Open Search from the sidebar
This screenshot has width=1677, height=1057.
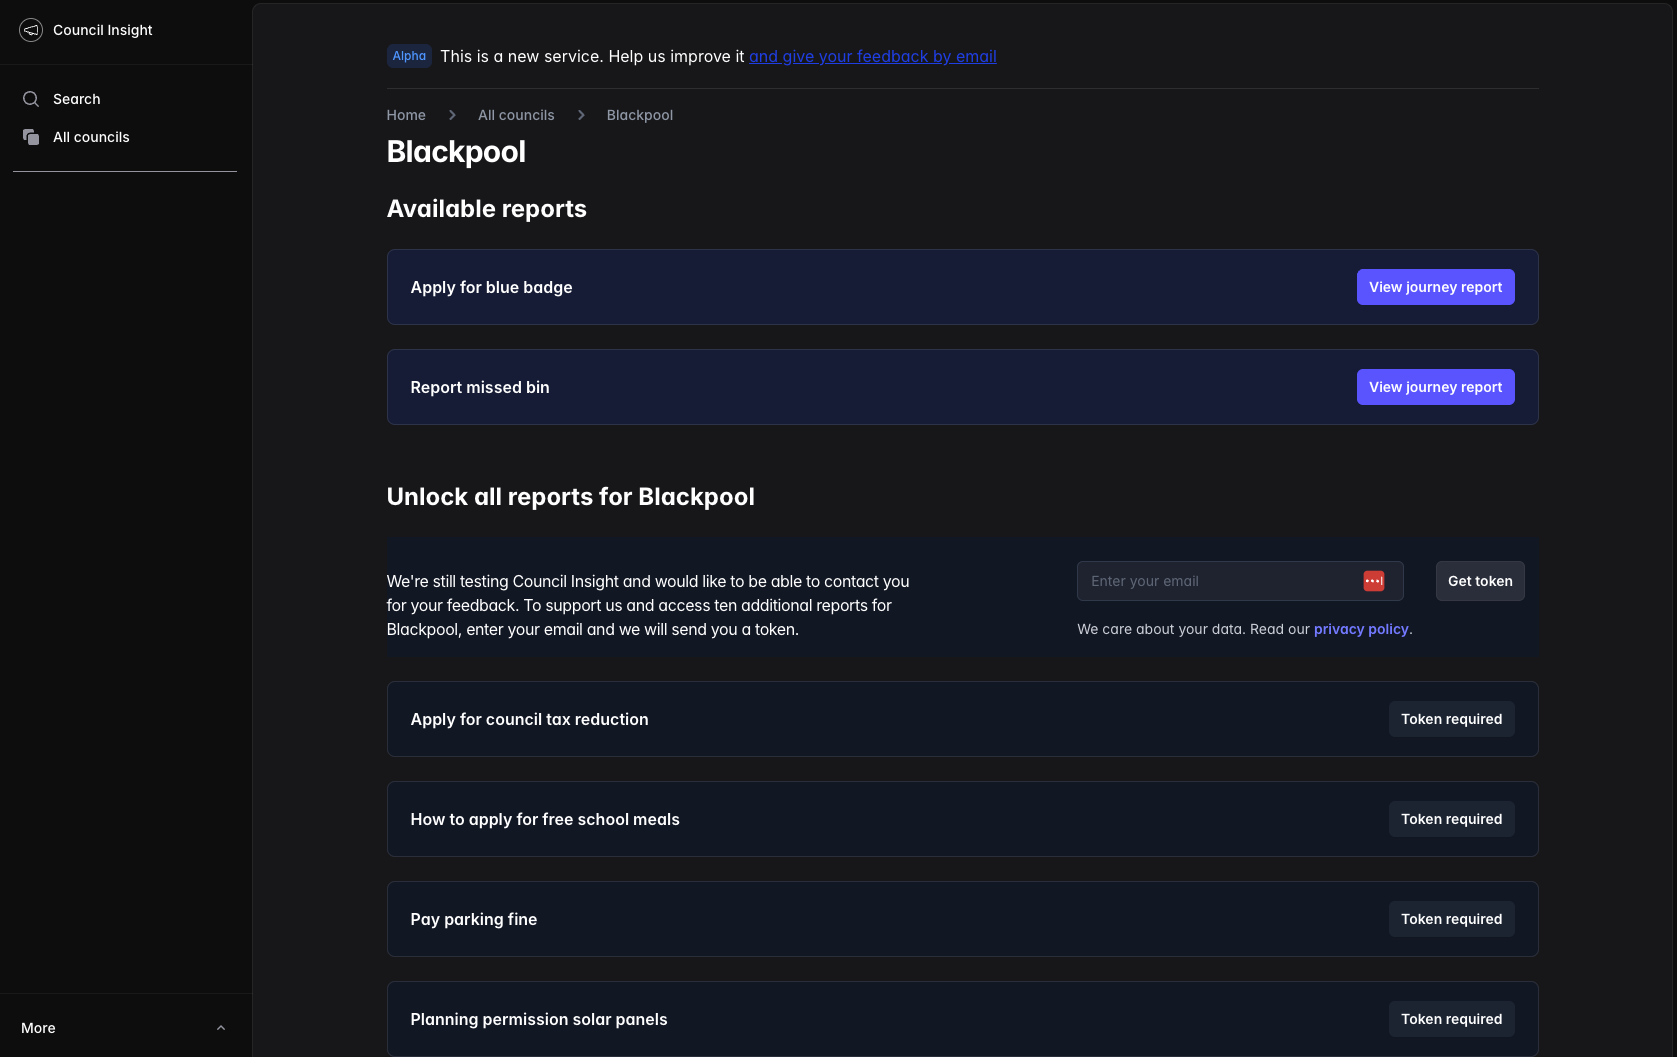click(x=77, y=99)
